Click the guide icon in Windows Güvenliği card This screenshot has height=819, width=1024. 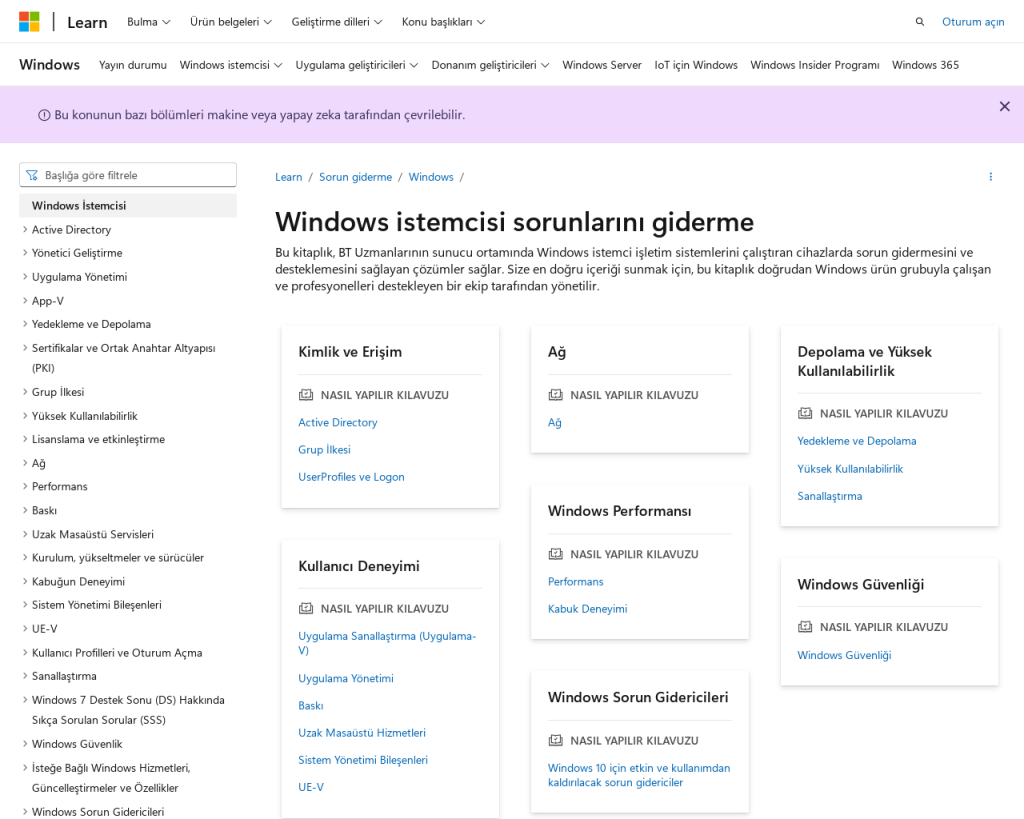tap(805, 626)
